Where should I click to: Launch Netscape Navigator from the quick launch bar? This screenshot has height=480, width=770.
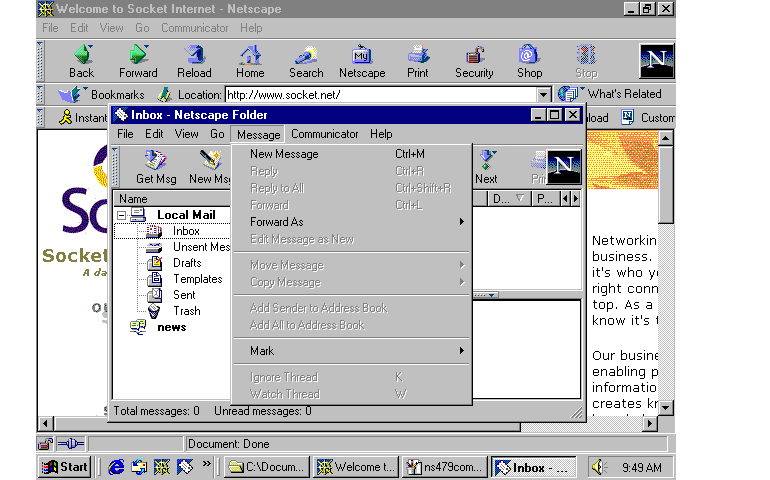(162, 467)
